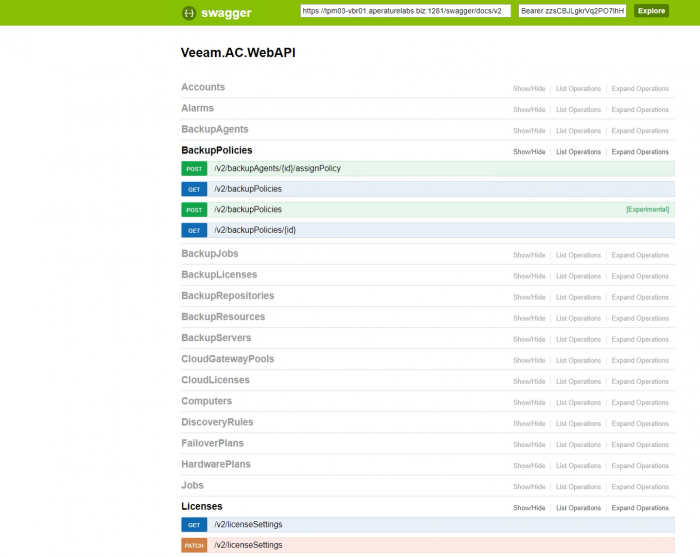
Task: Click the Explore button
Action: pyautogui.click(x=651, y=11)
